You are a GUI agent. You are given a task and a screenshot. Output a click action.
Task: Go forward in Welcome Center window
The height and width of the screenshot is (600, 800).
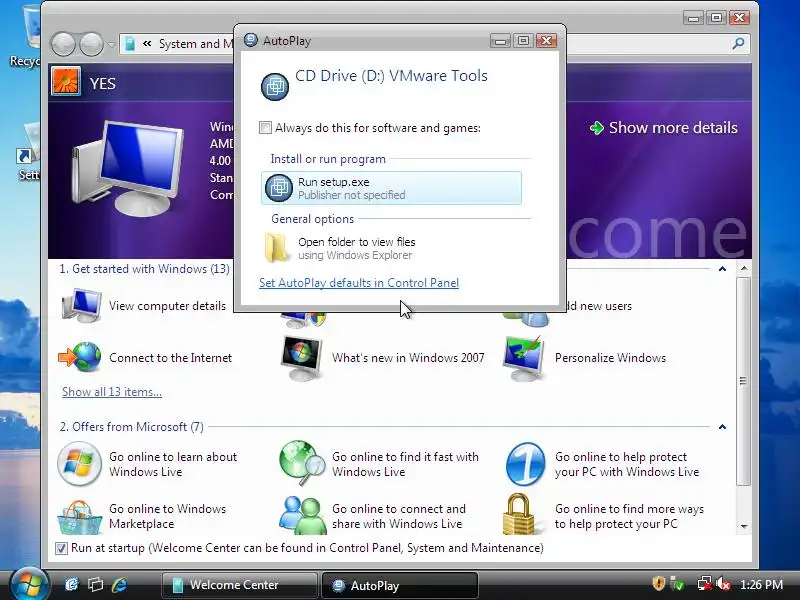92,44
